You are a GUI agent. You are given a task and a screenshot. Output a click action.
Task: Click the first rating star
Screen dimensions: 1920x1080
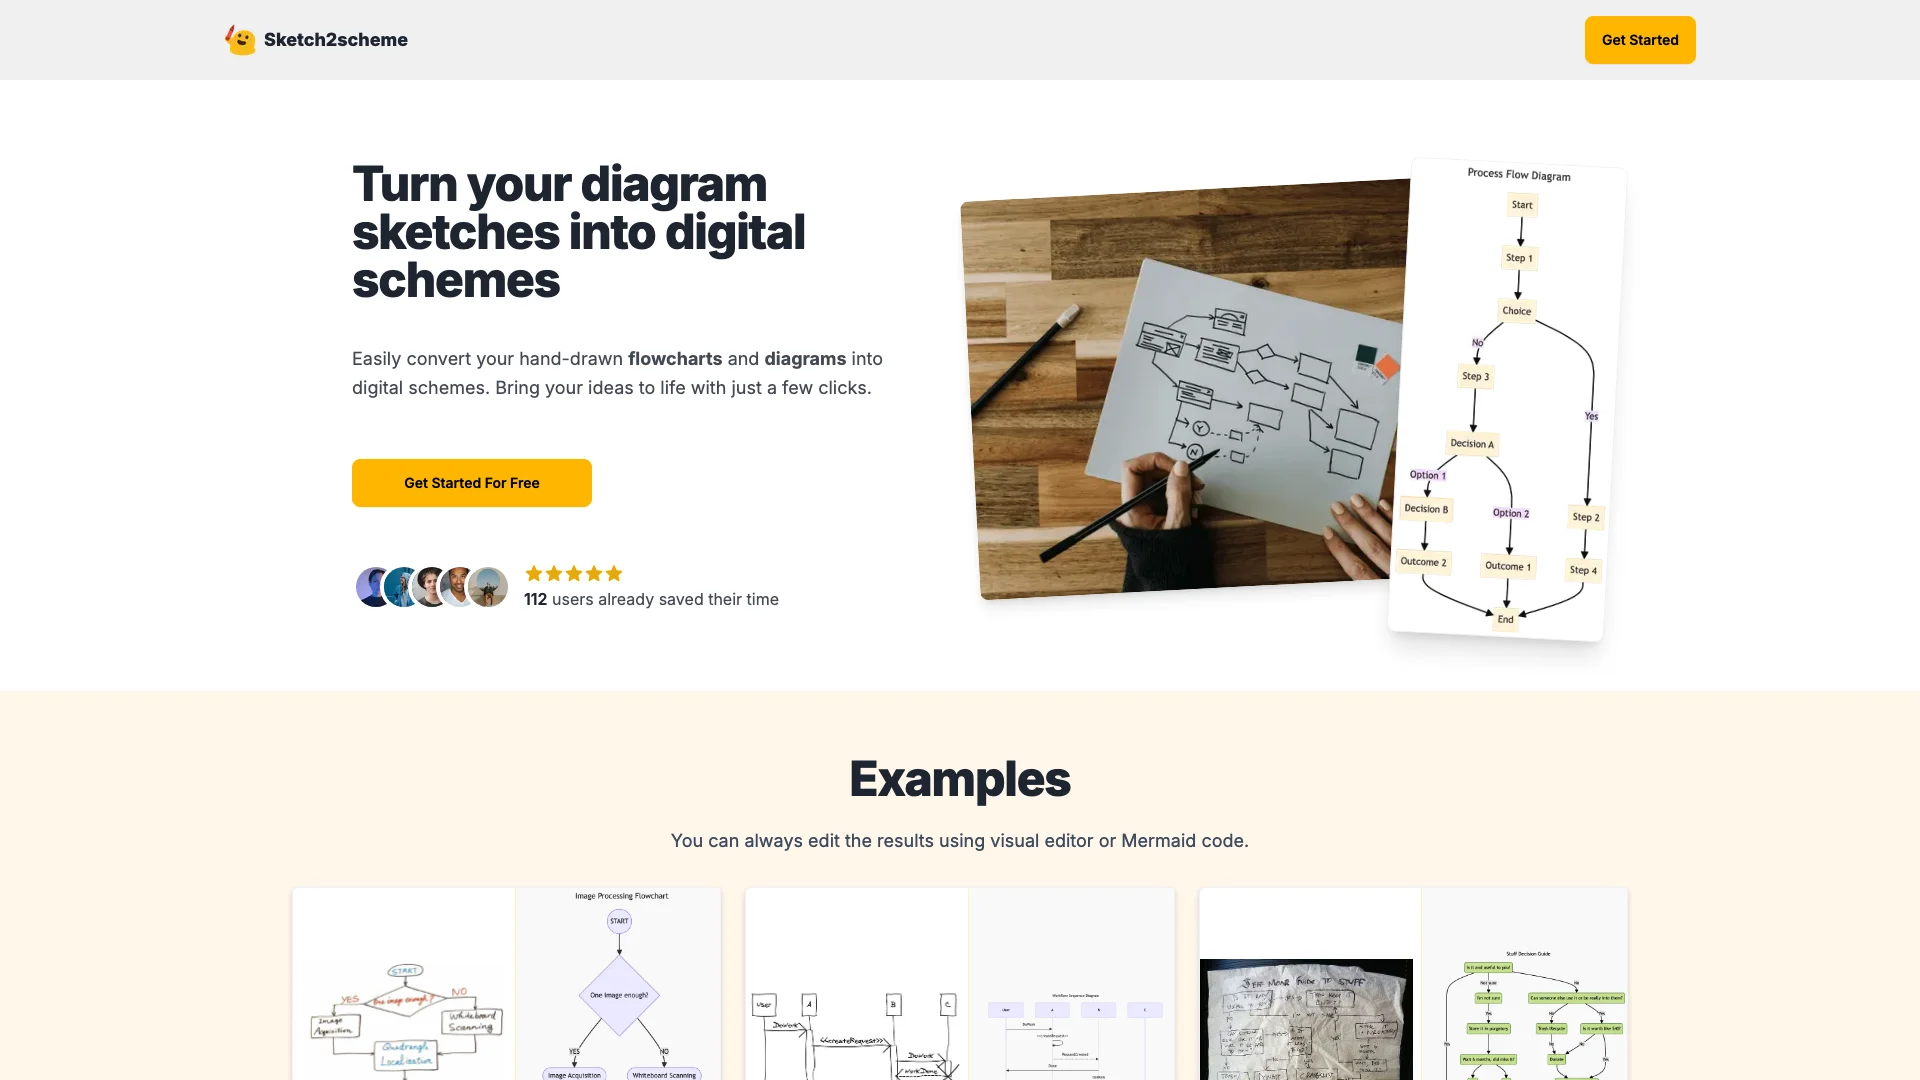(534, 573)
